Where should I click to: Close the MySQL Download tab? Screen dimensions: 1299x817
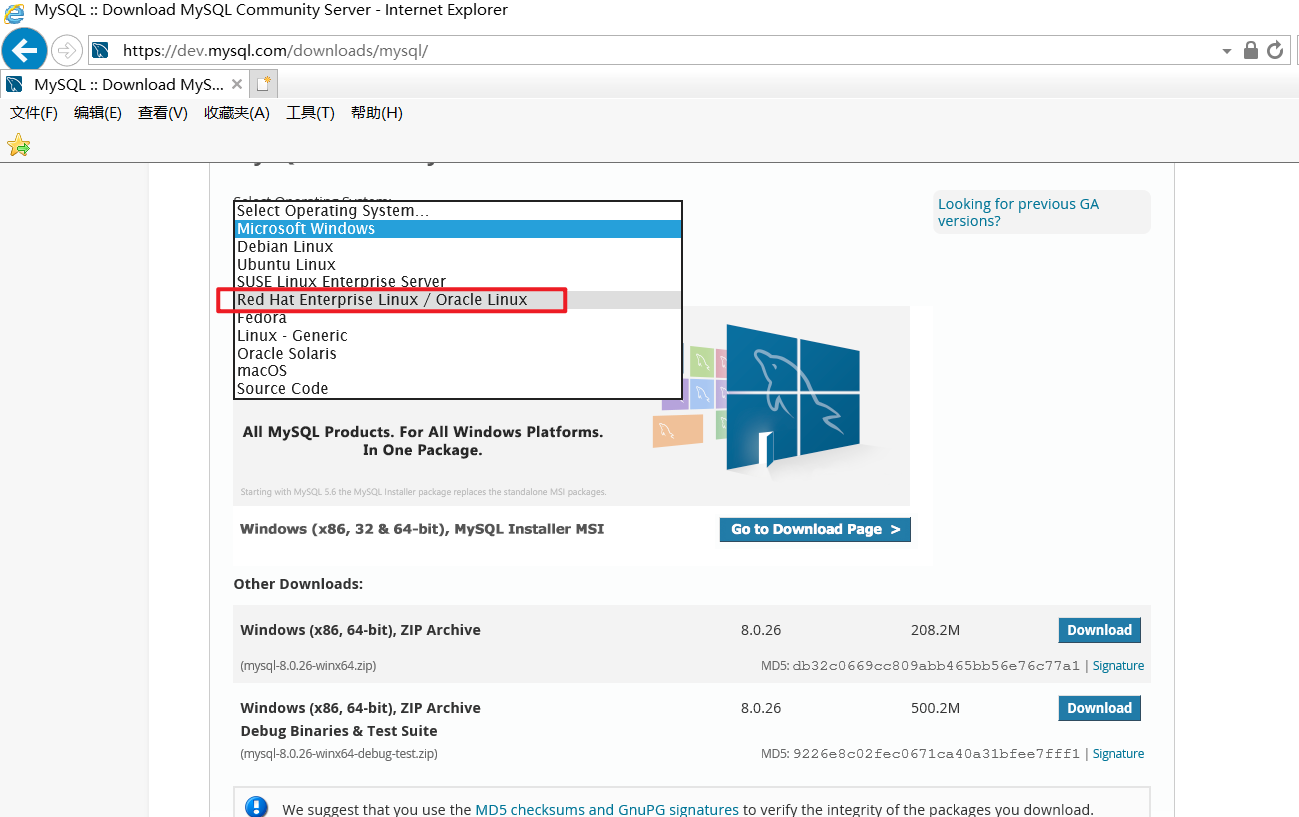pos(237,84)
